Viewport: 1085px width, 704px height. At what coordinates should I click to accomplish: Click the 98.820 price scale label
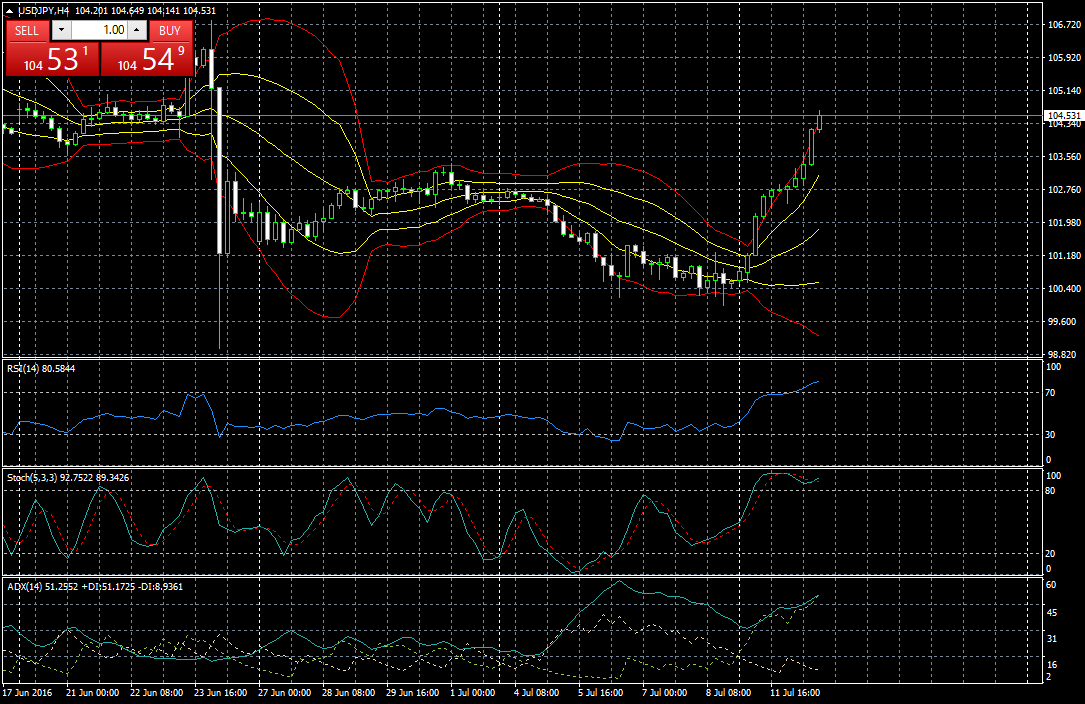pos(1060,355)
